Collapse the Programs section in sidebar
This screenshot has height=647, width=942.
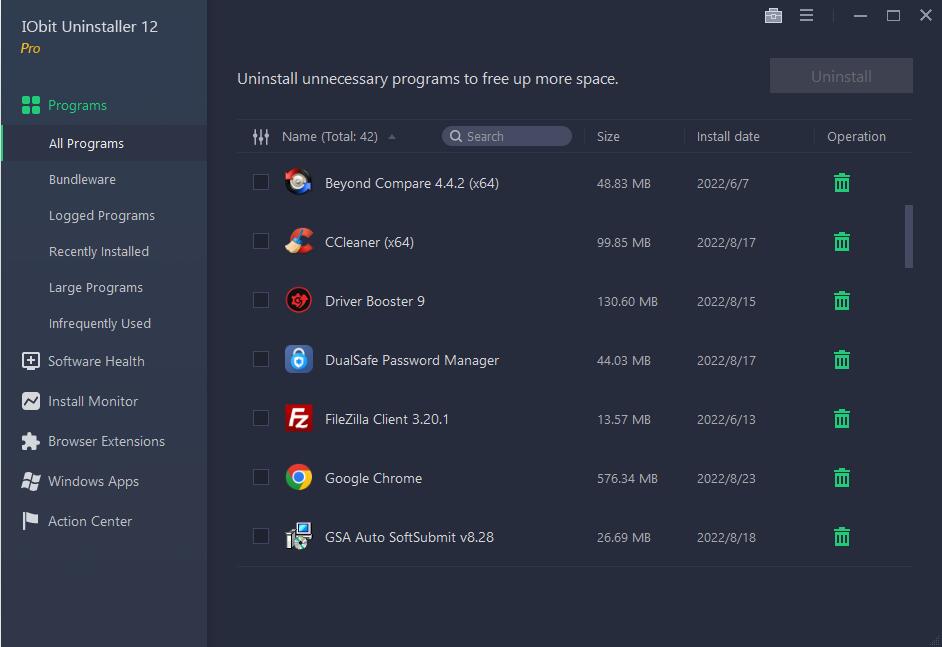point(77,105)
